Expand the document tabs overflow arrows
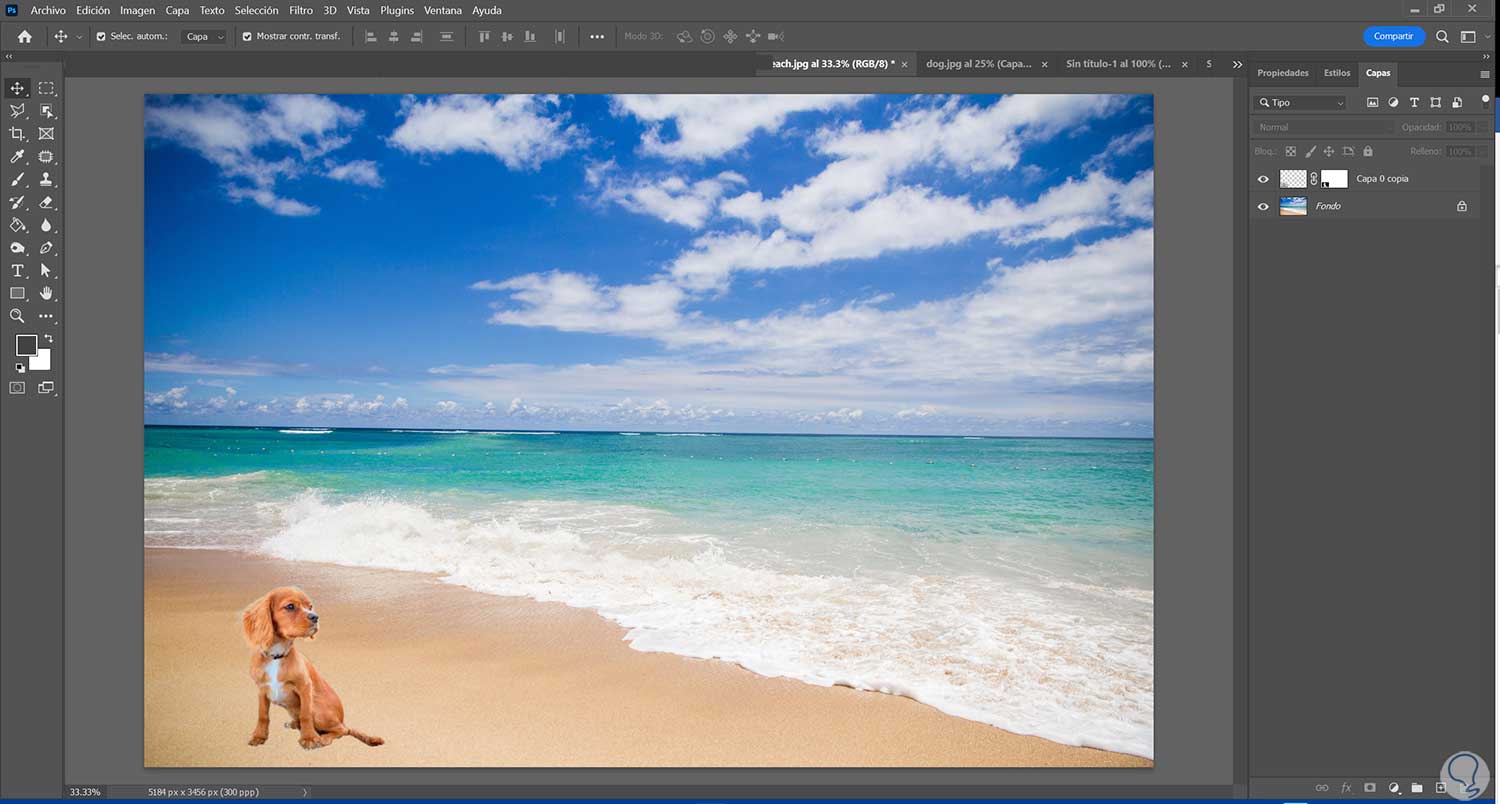 [x=1237, y=64]
